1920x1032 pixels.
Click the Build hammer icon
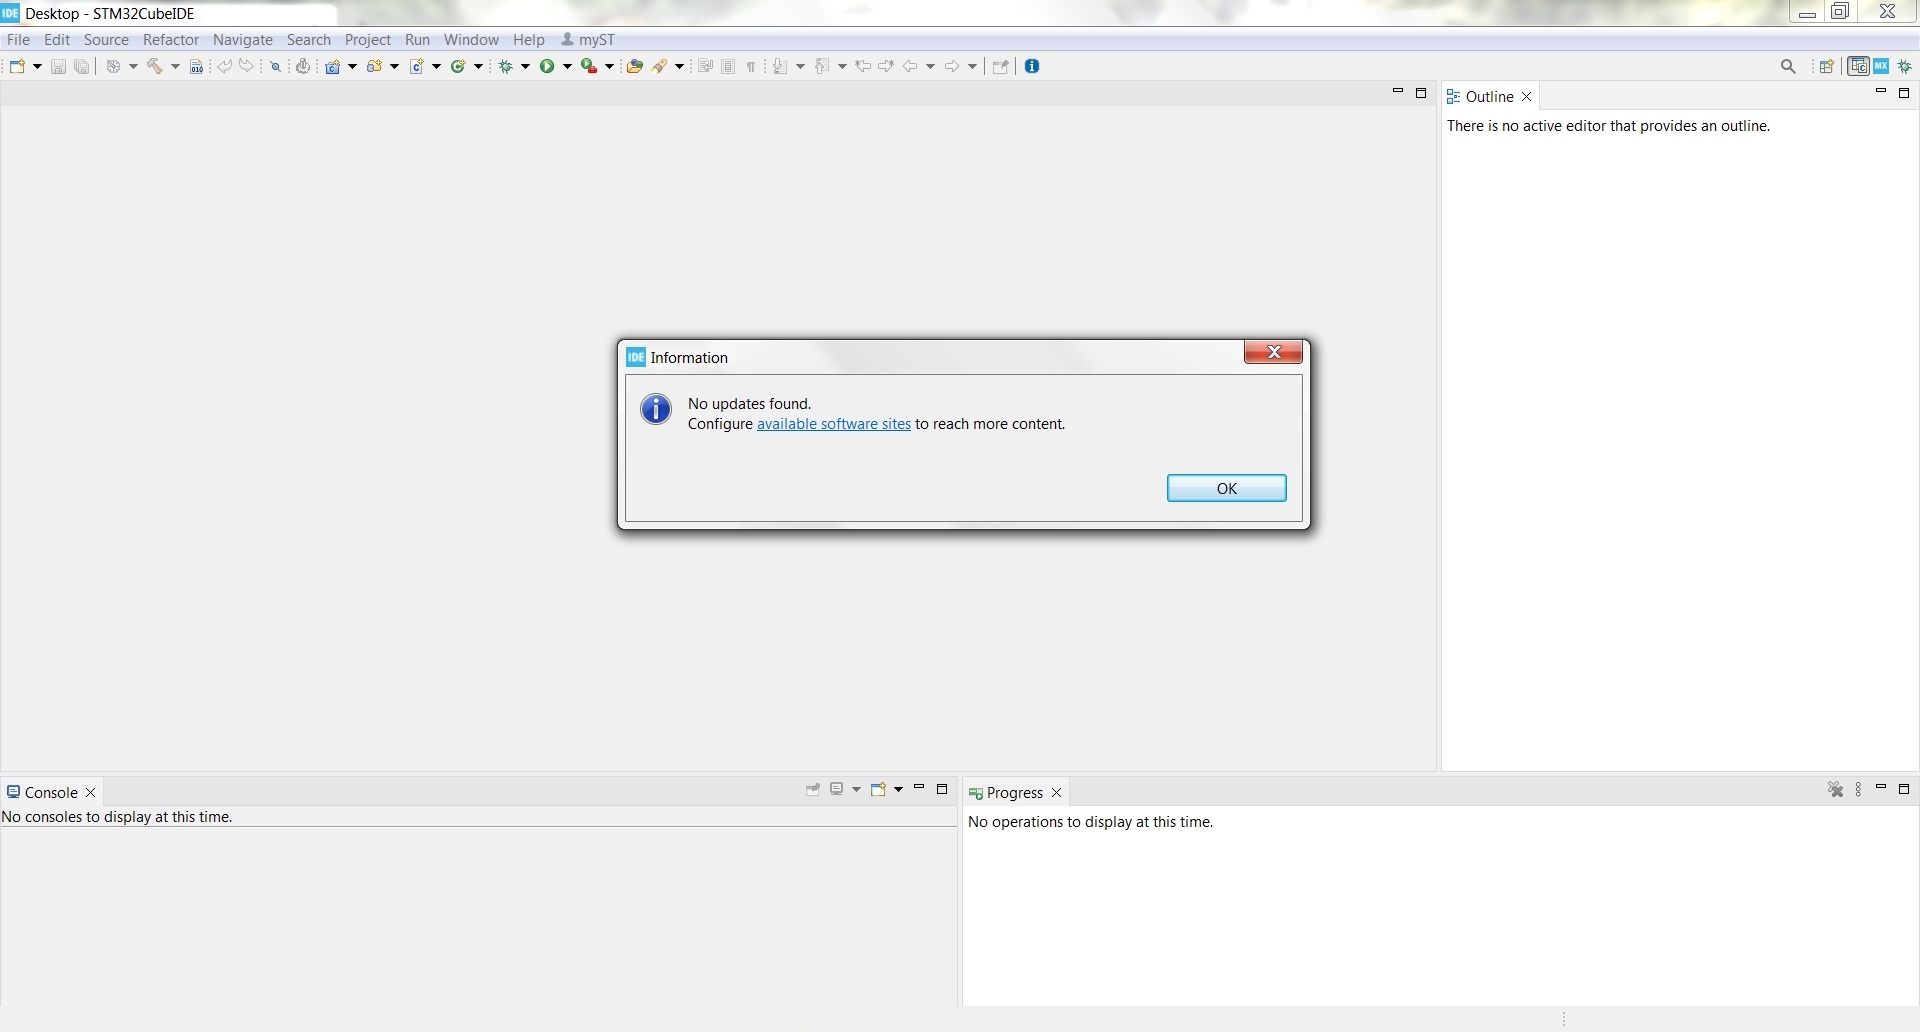pyautogui.click(x=155, y=66)
